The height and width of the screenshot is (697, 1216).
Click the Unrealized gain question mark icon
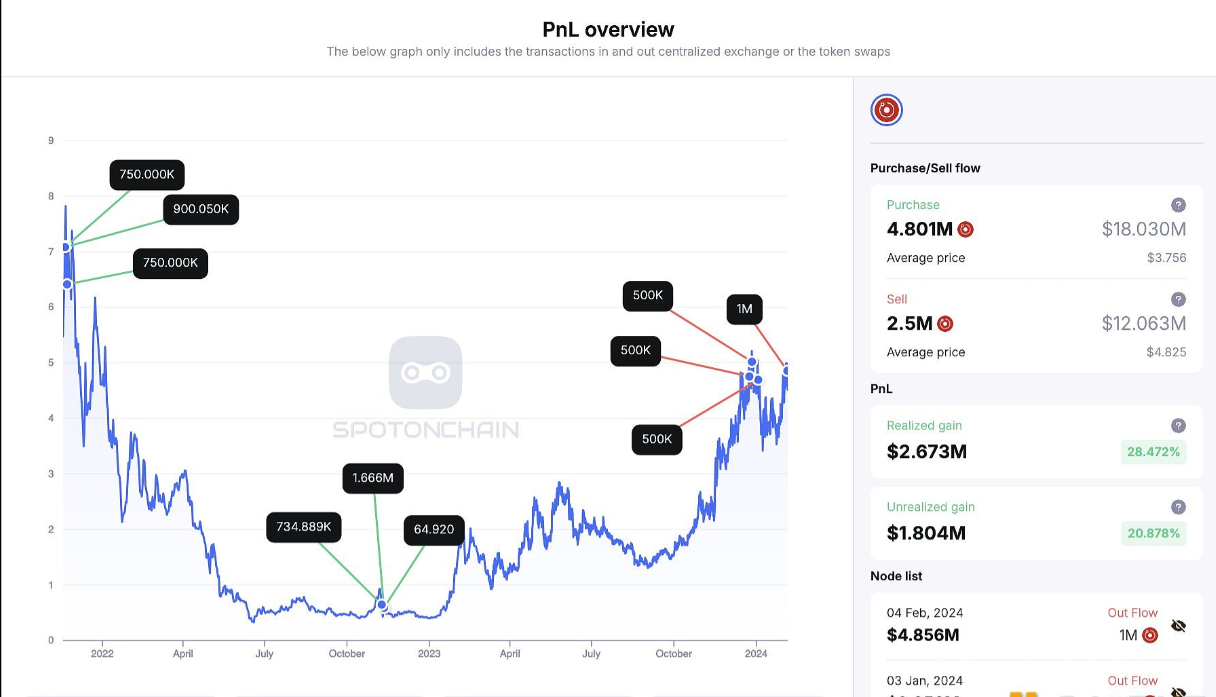point(1178,507)
